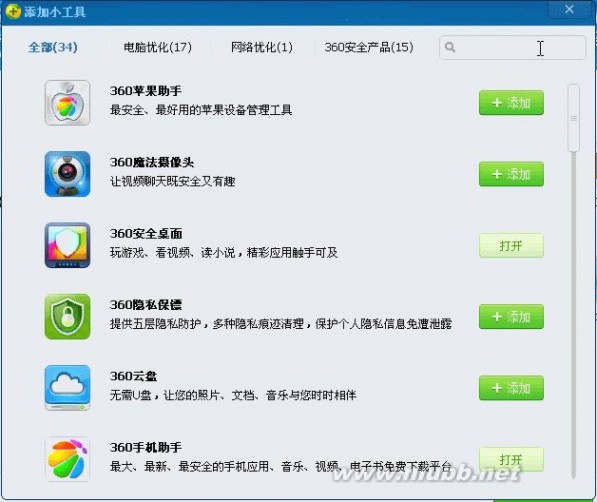Screen dimensions: 597x502
Task: Show the 360安全产品(15) category
Action: 369,47
